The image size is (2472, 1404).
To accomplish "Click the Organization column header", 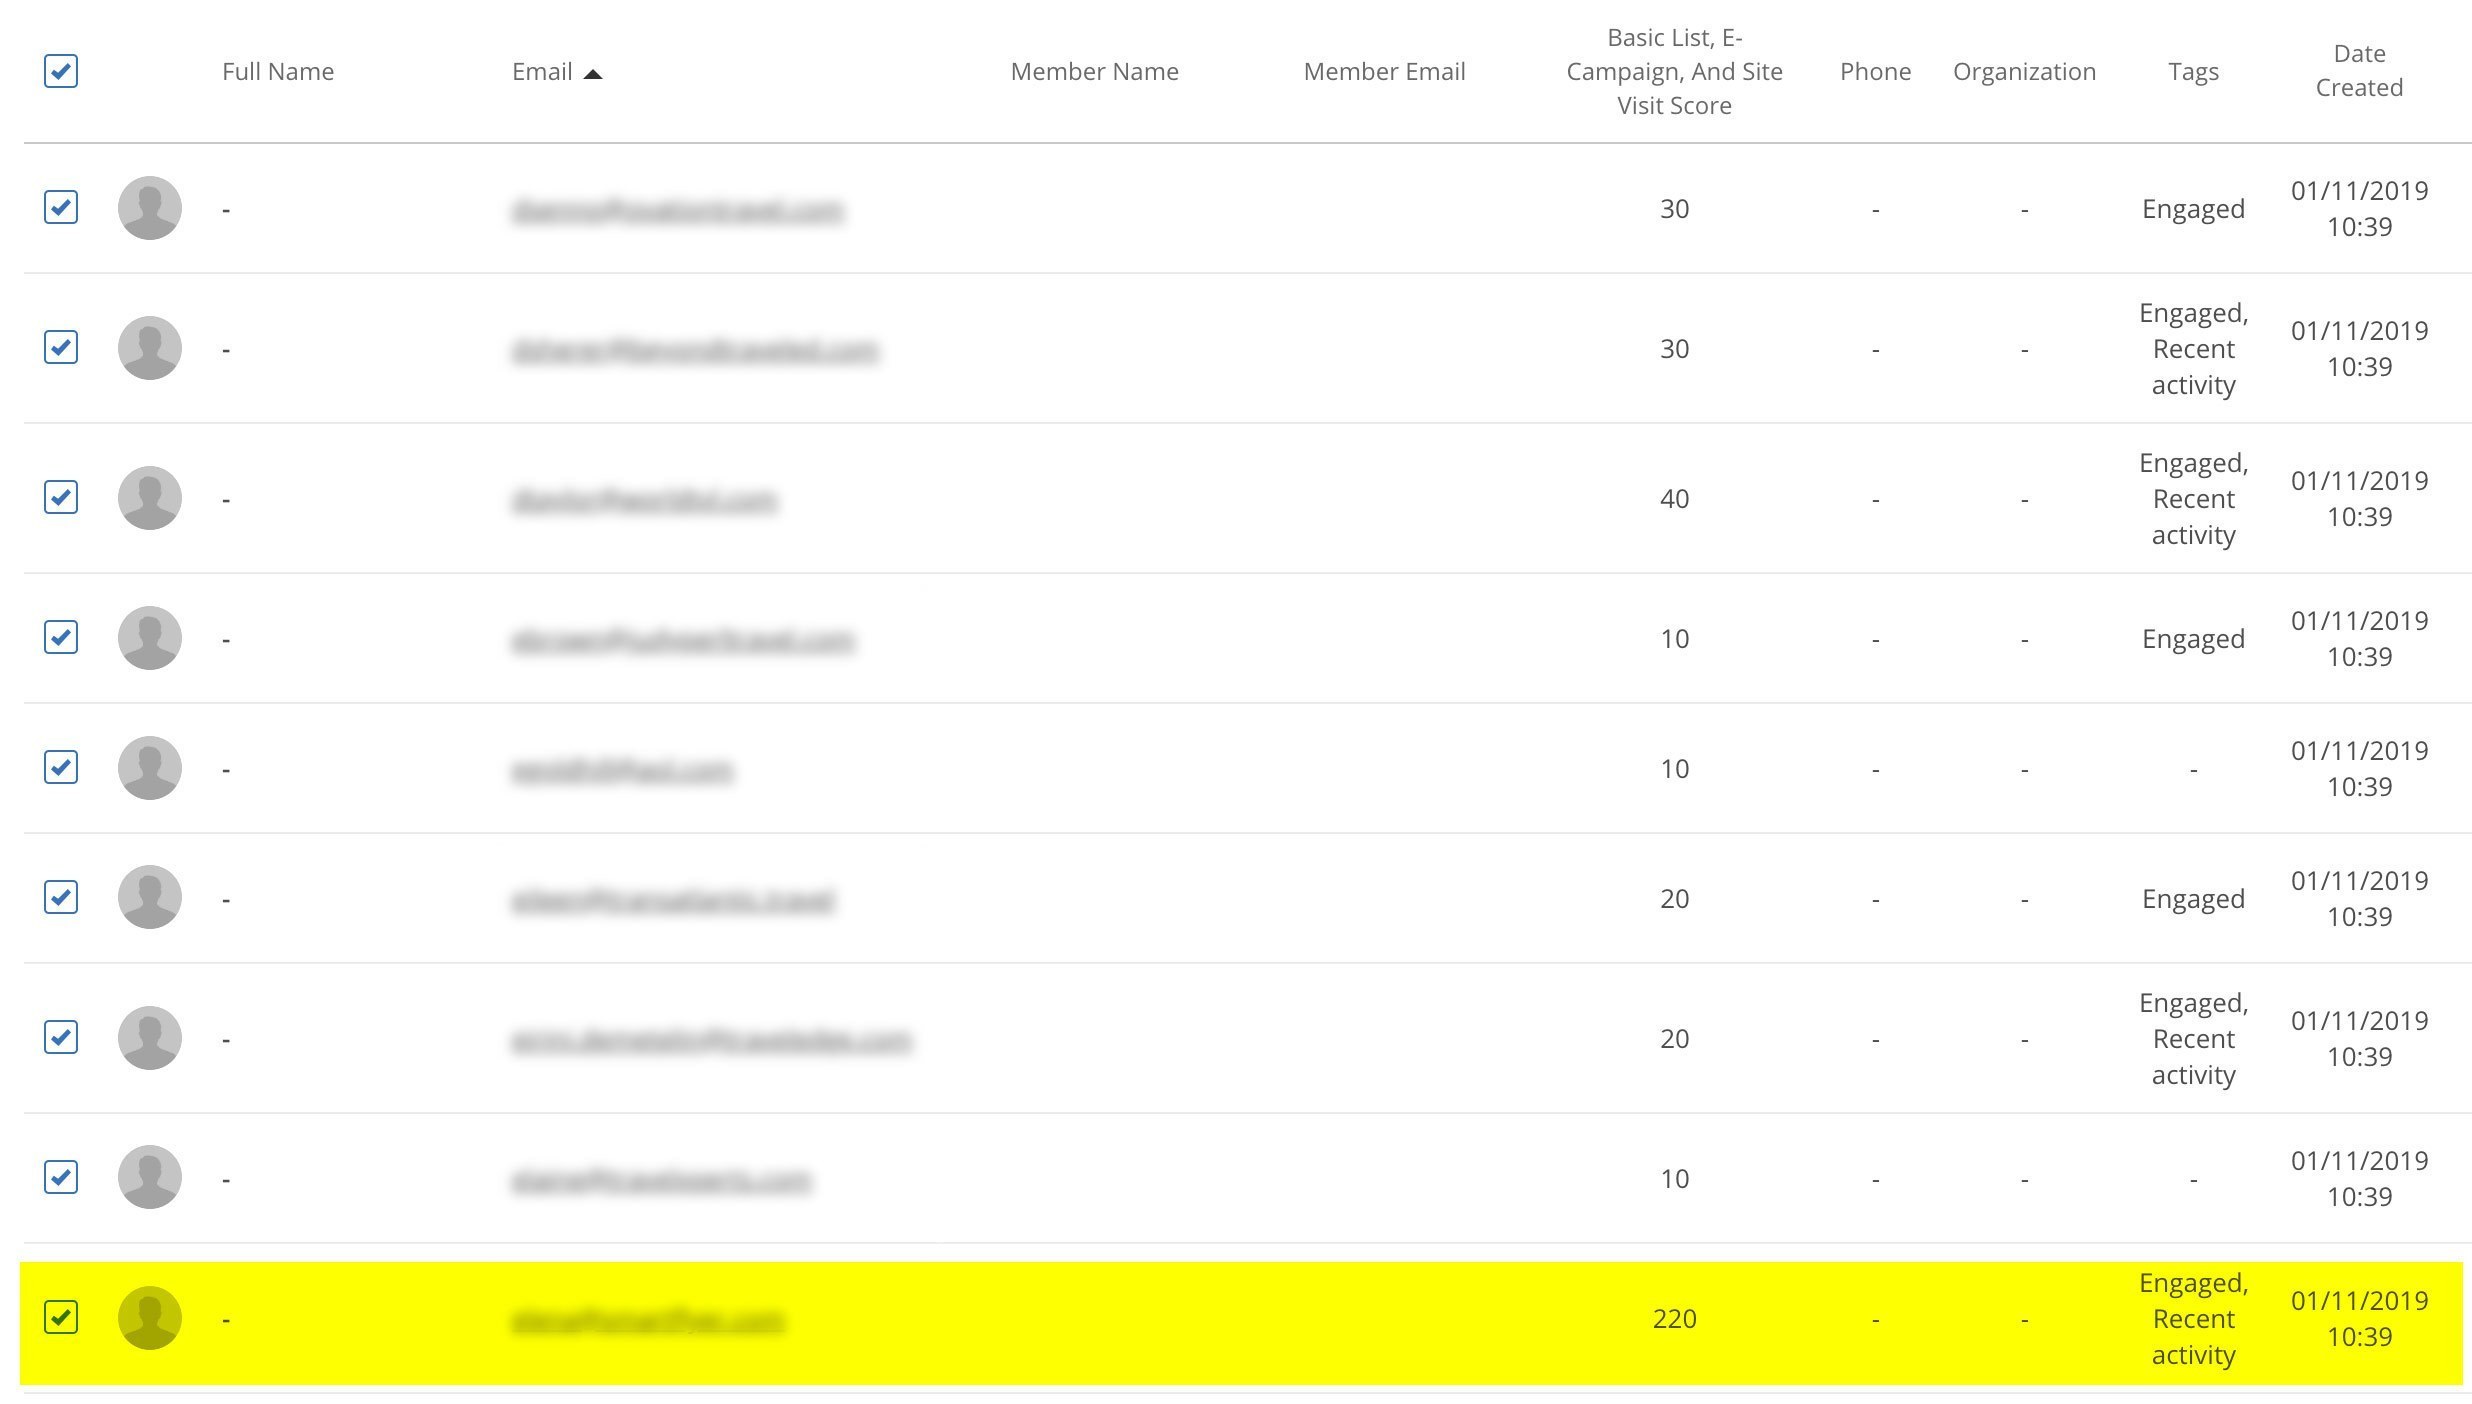I will [x=2024, y=72].
